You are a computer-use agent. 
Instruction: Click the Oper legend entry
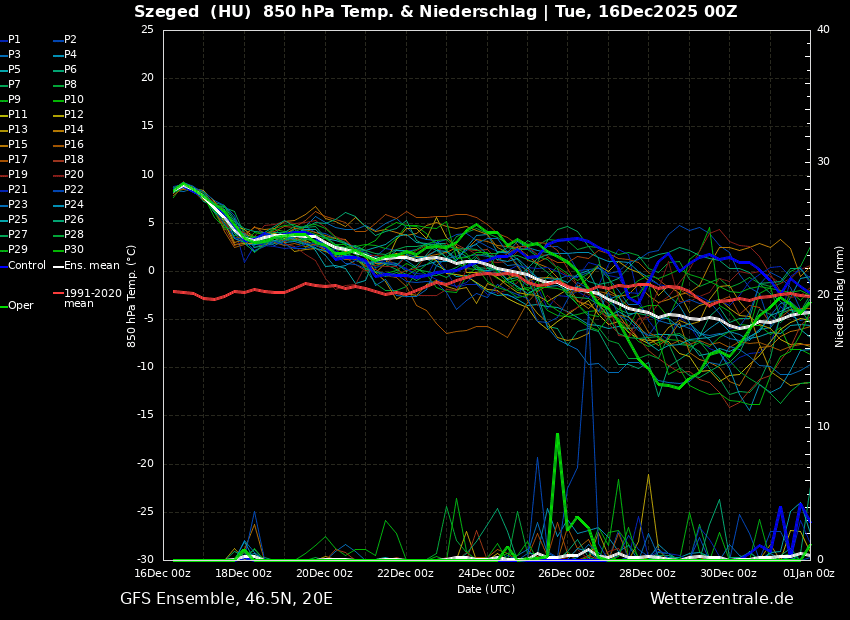20,306
